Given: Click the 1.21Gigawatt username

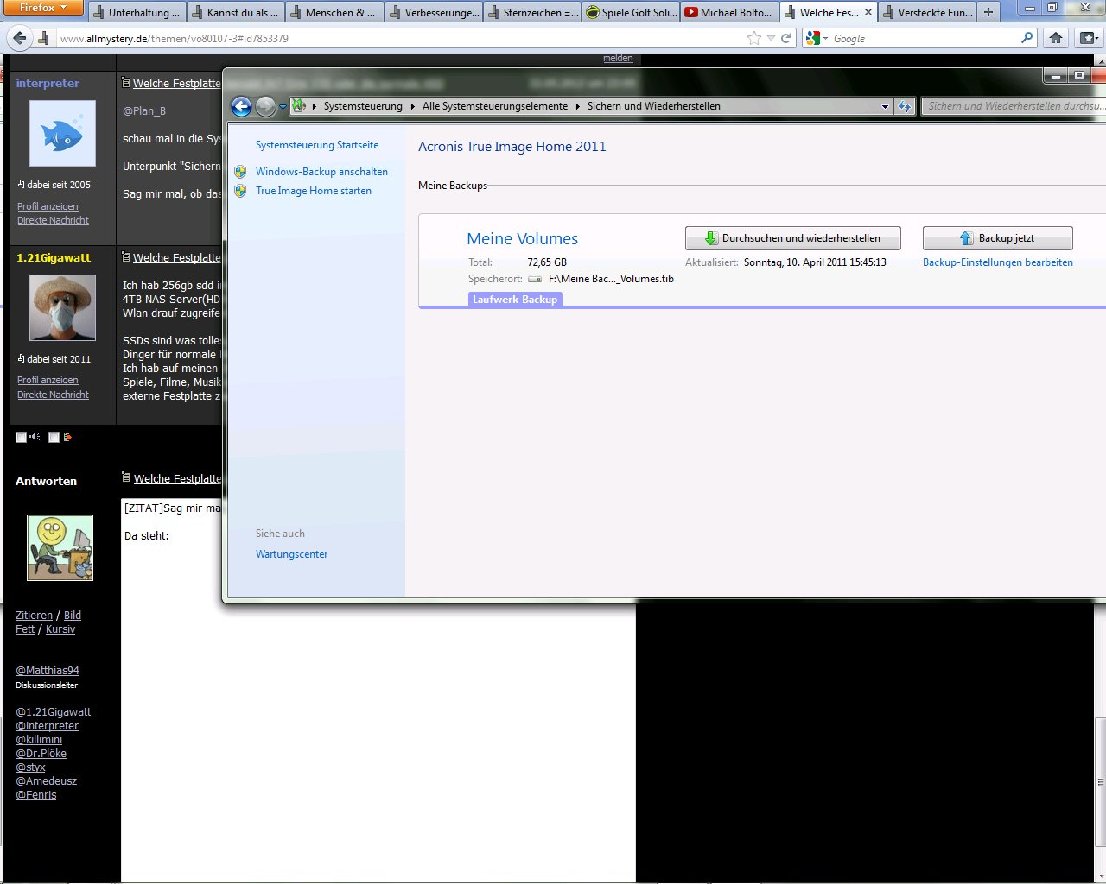Looking at the screenshot, I should point(54,258).
